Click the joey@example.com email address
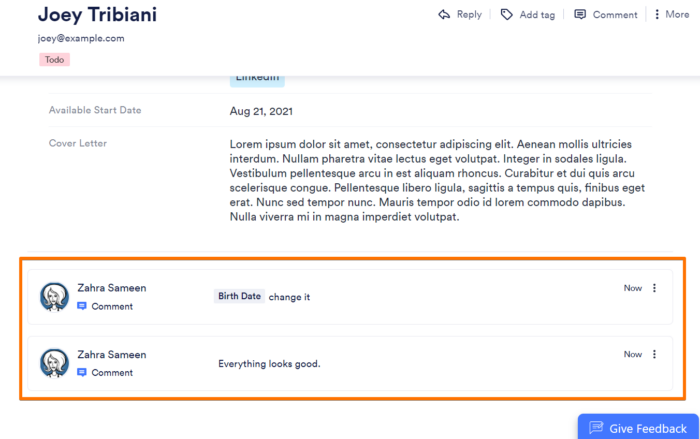700x439 pixels. click(81, 38)
